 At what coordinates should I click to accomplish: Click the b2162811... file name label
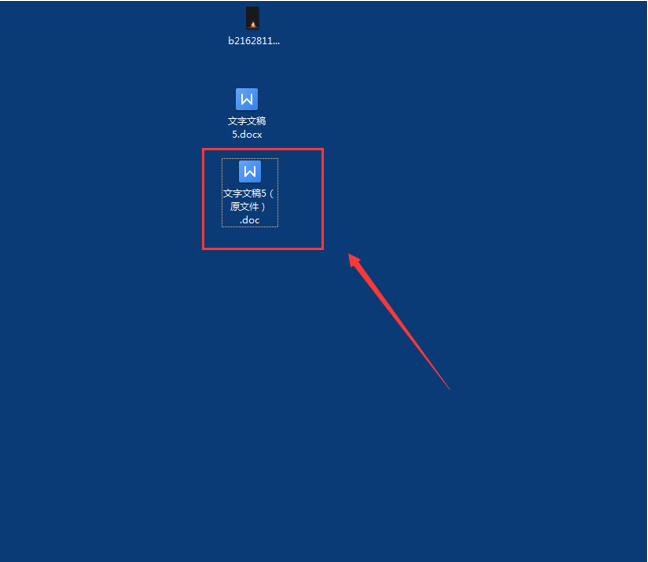(x=254, y=41)
